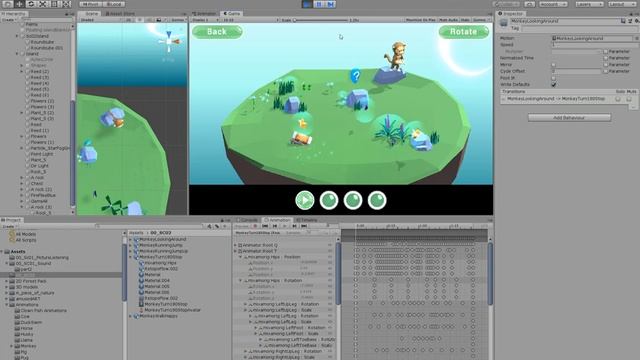
Task: Play the animation clip preview
Action: [284, 226]
